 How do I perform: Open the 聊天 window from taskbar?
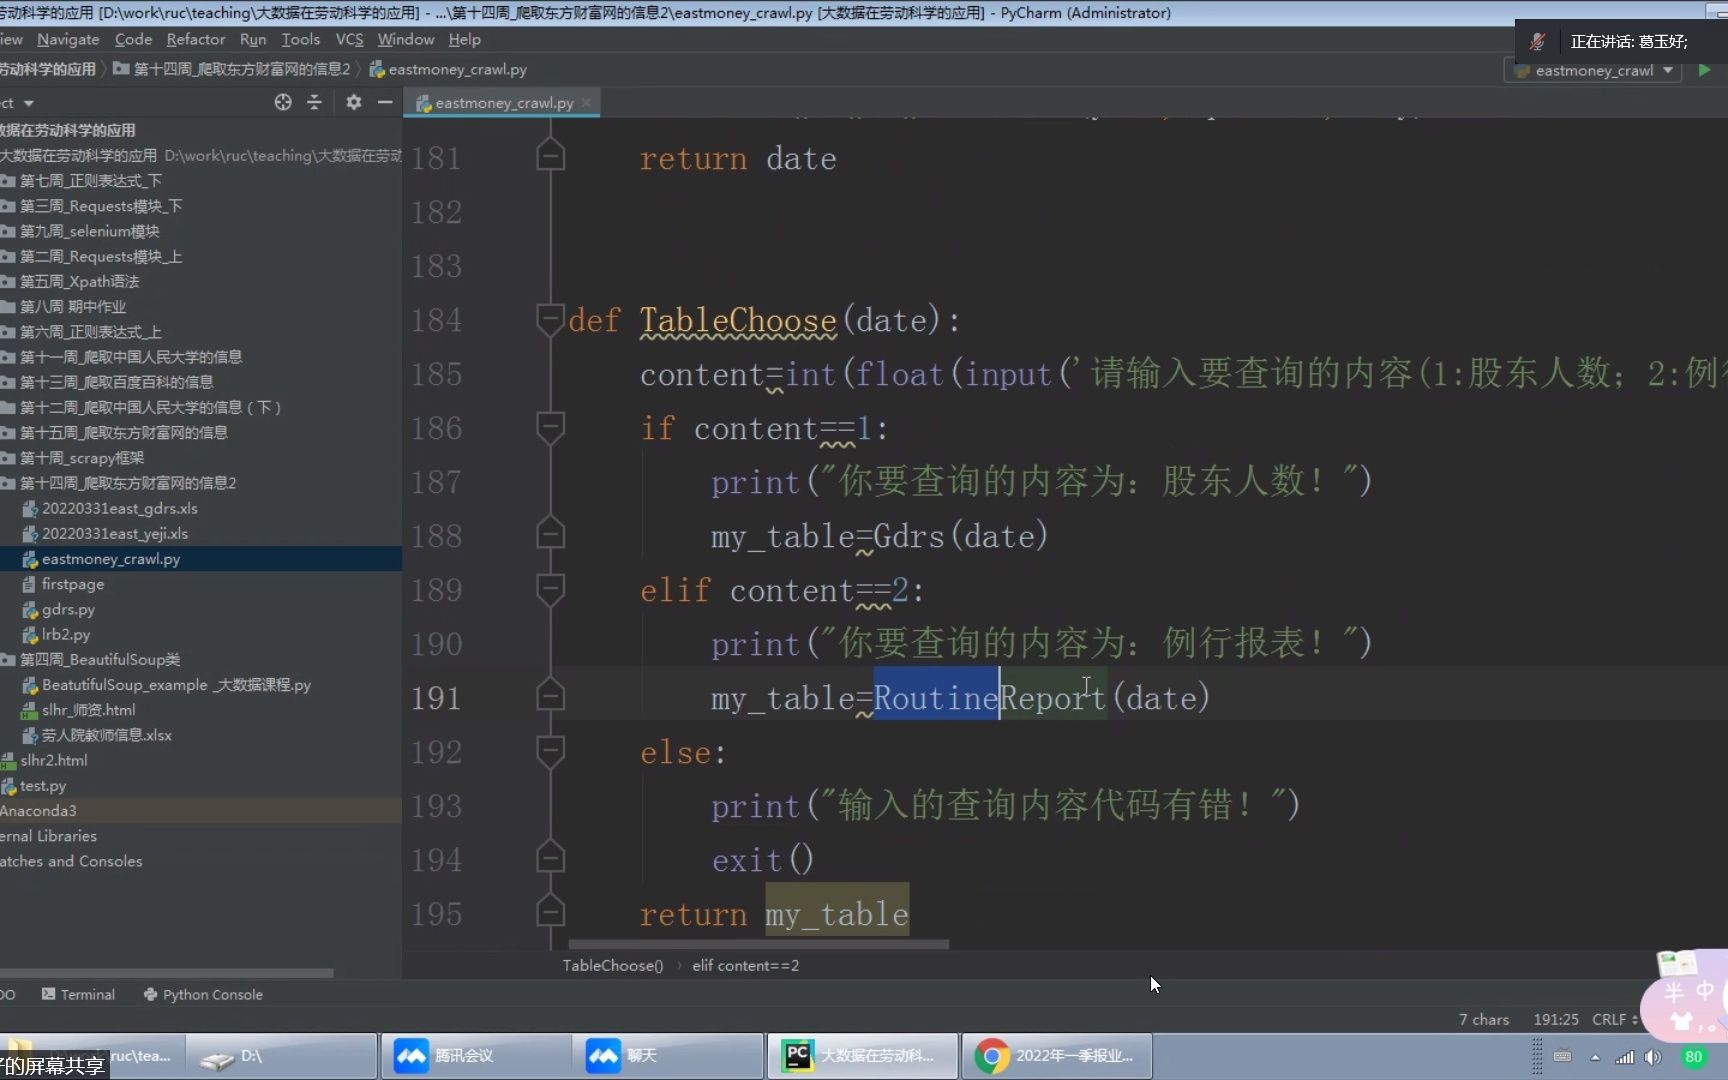669,1055
